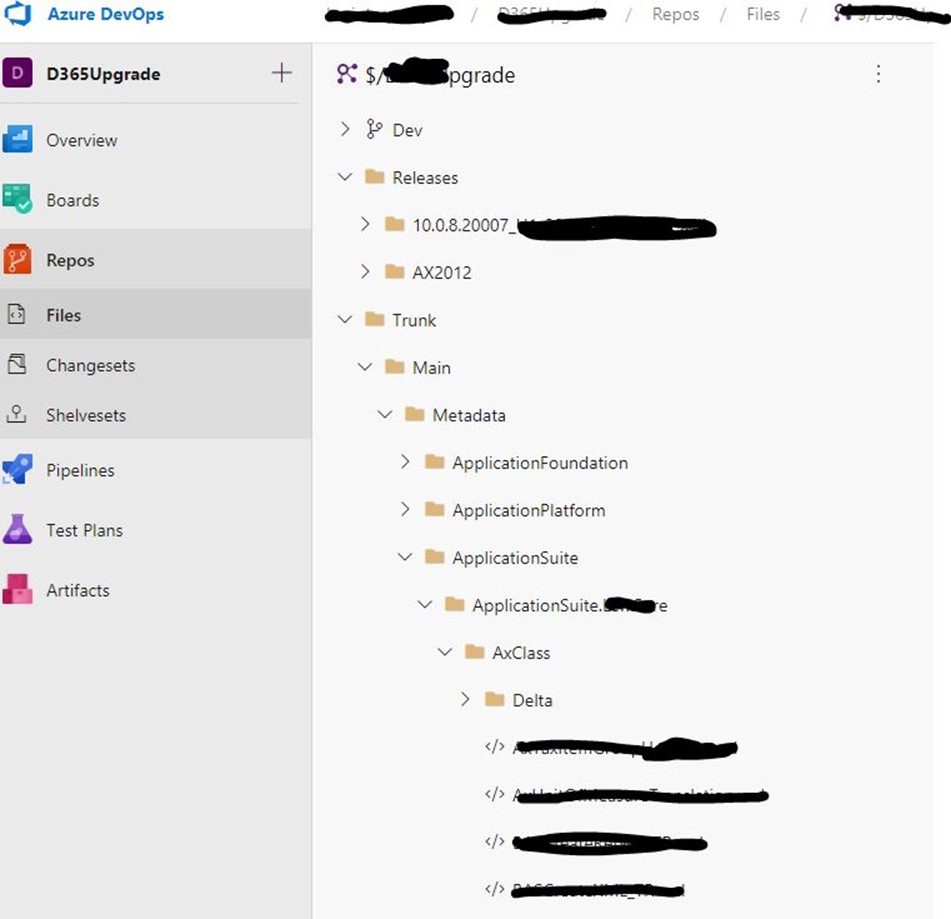Select the Trunk folder
This screenshot has height=919, width=951.
(x=414, y=320)
